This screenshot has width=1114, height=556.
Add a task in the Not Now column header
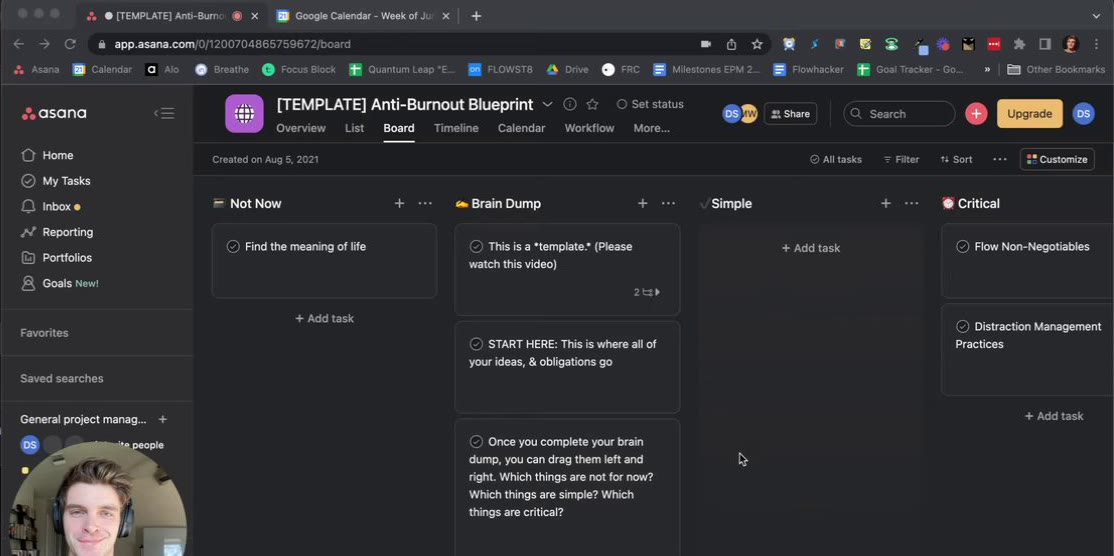click(x=399, y=204)
